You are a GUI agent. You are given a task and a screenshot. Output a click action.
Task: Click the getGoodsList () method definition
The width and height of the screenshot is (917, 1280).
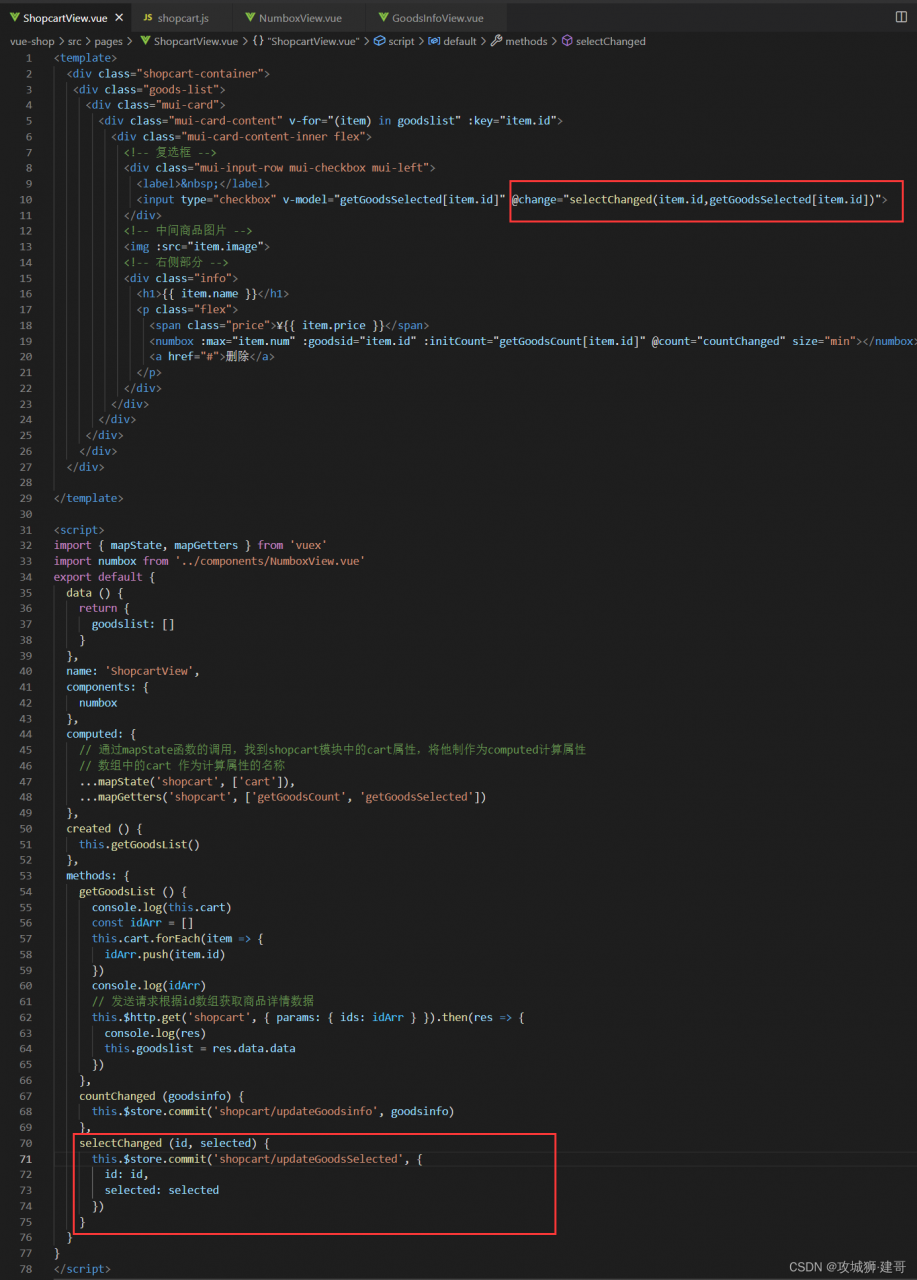click(x=133, y=890)
